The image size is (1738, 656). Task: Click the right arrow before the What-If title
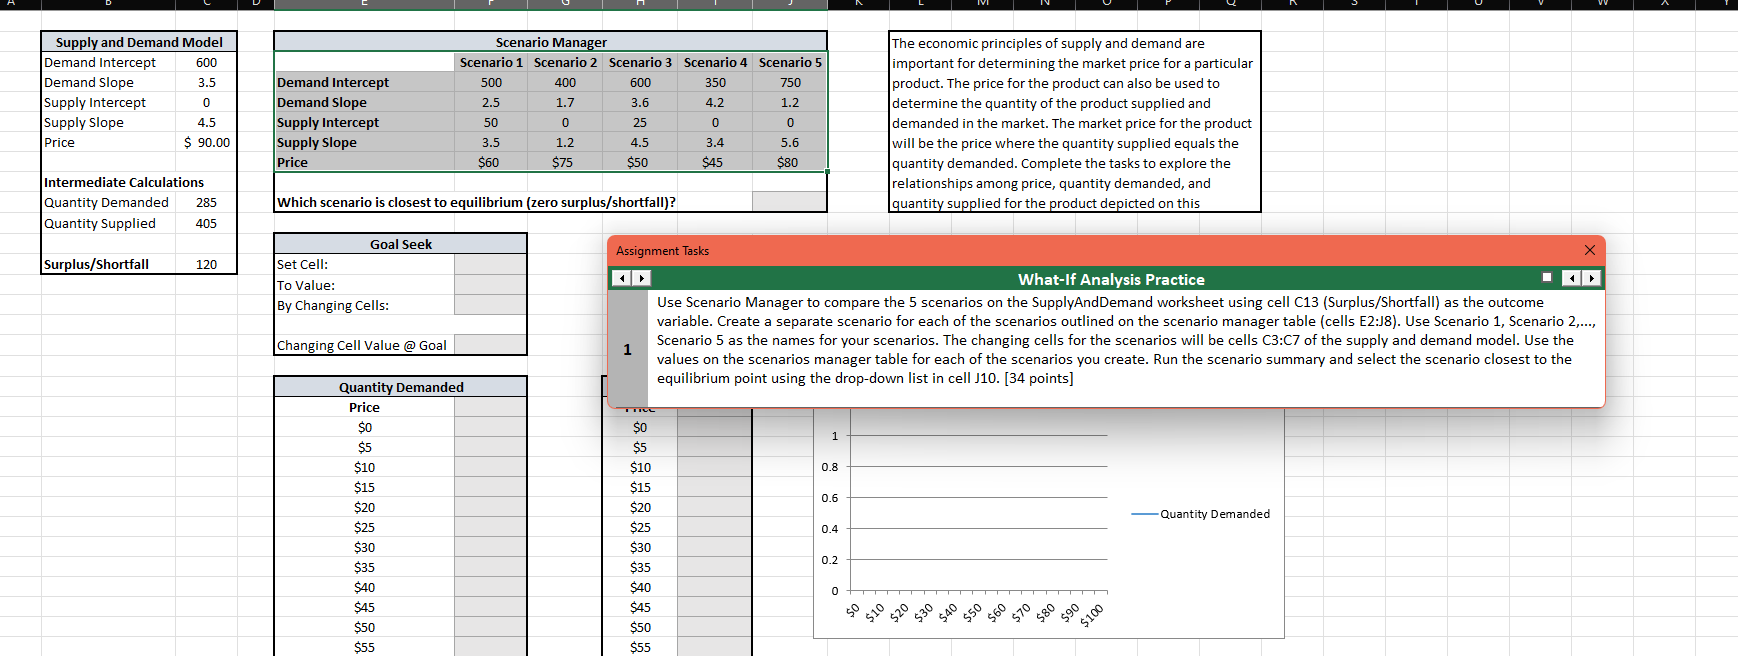coord(641,278)
